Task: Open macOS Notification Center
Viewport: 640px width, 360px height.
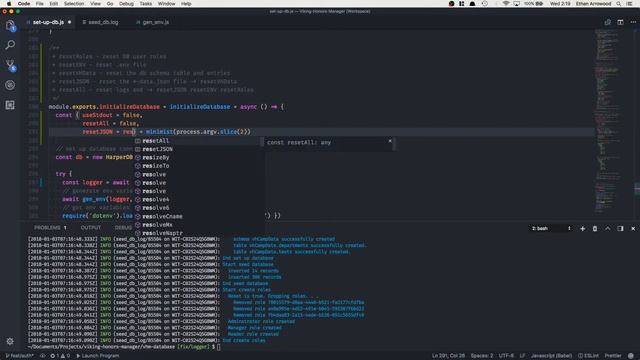Action: point(629,4)
